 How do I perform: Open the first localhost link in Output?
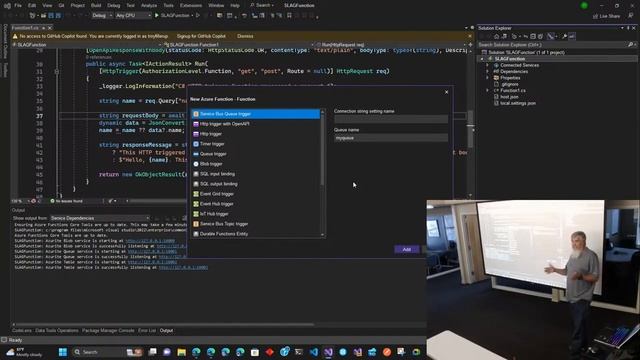click(x=150, y=241)
